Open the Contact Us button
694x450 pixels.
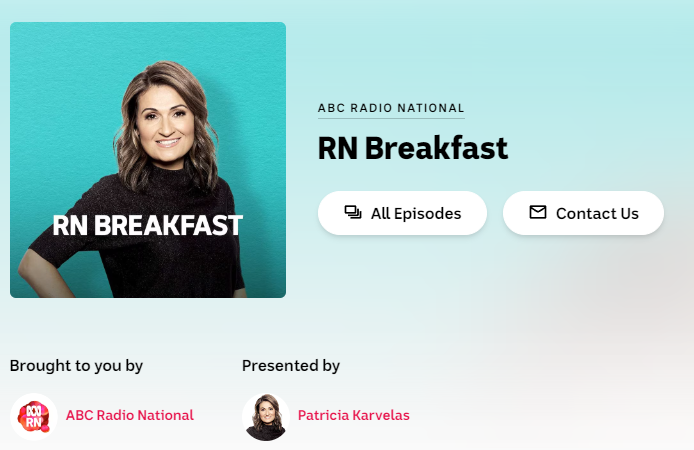(583, 213)
